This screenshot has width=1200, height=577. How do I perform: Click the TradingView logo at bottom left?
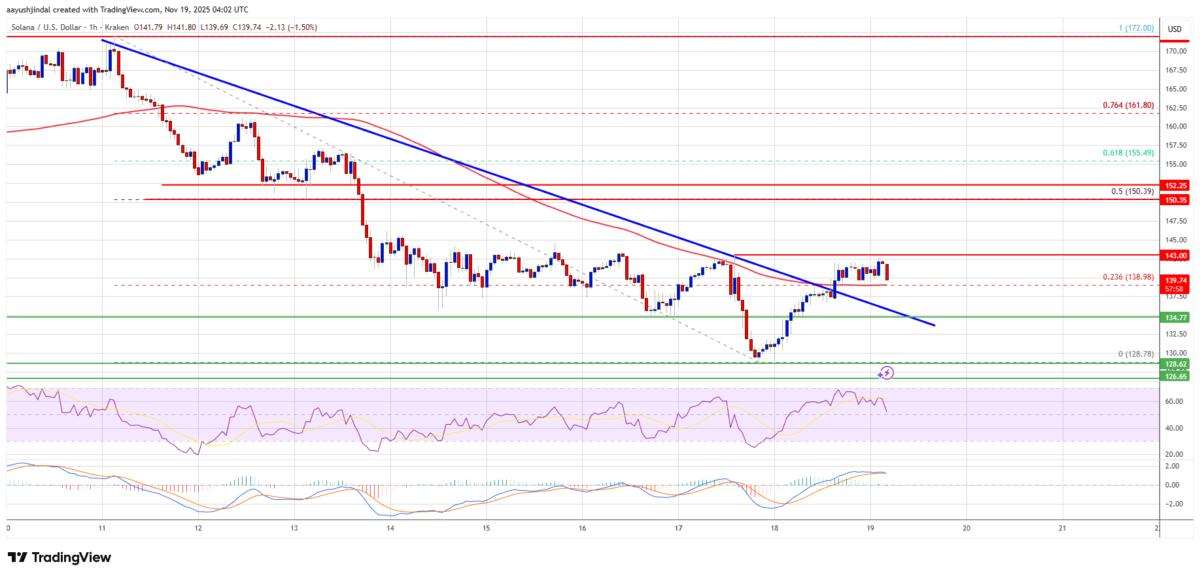point(60,557)
